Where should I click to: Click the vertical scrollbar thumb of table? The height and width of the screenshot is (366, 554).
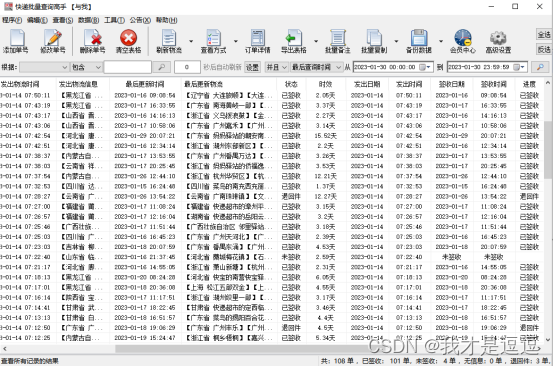[548, 150]
